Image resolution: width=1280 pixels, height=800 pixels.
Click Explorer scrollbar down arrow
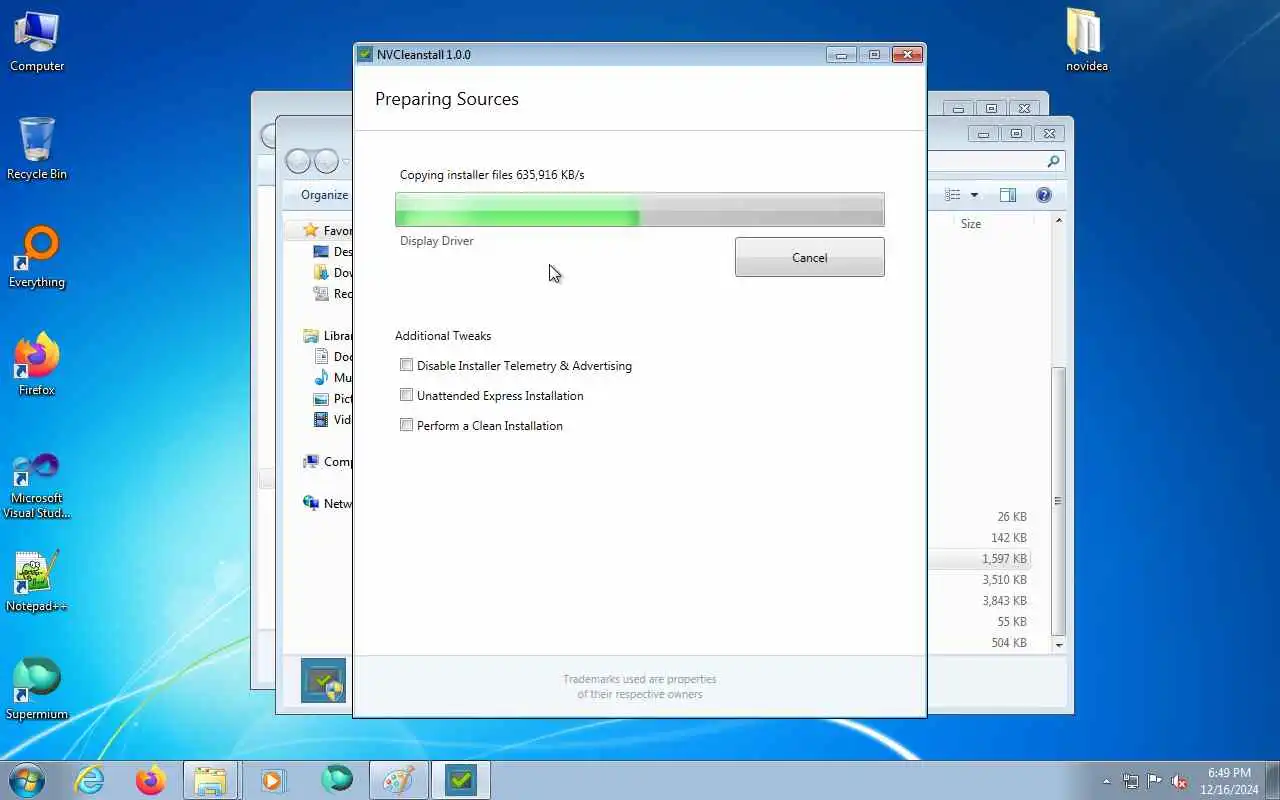pyautogui.click(x=1059, y=645)
